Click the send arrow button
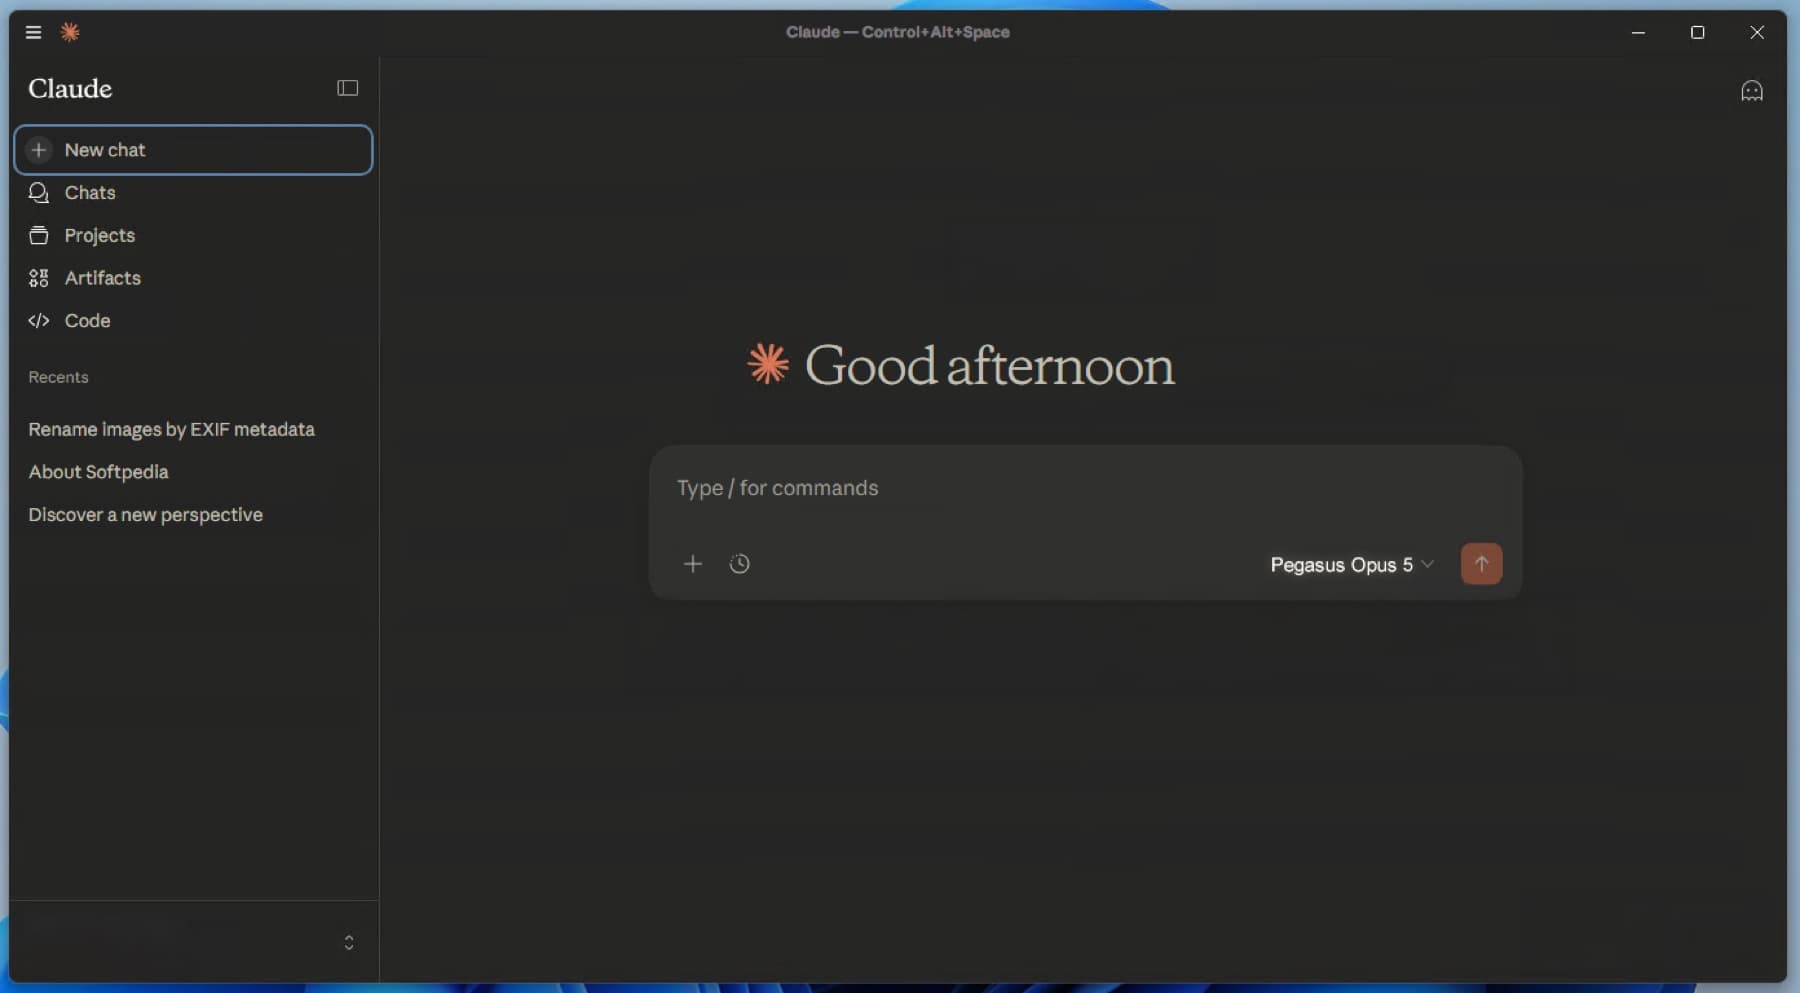The image size is (1800, 993). 1481,564
